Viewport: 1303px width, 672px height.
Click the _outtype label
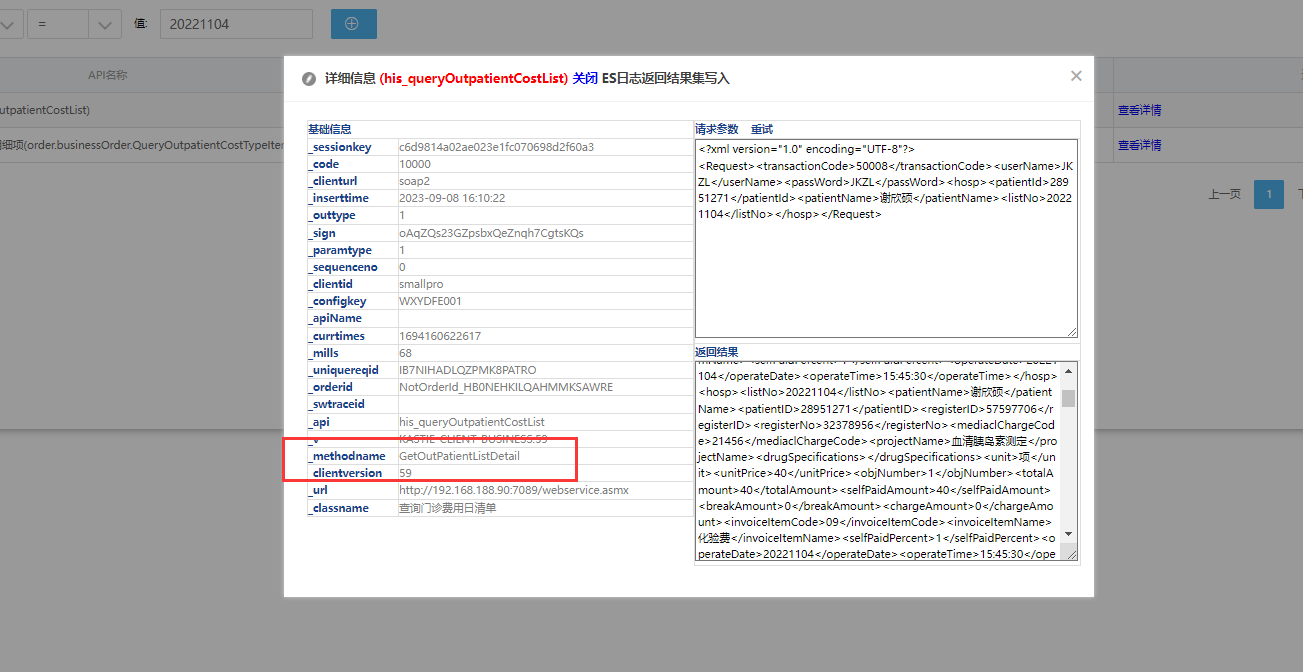331,215
